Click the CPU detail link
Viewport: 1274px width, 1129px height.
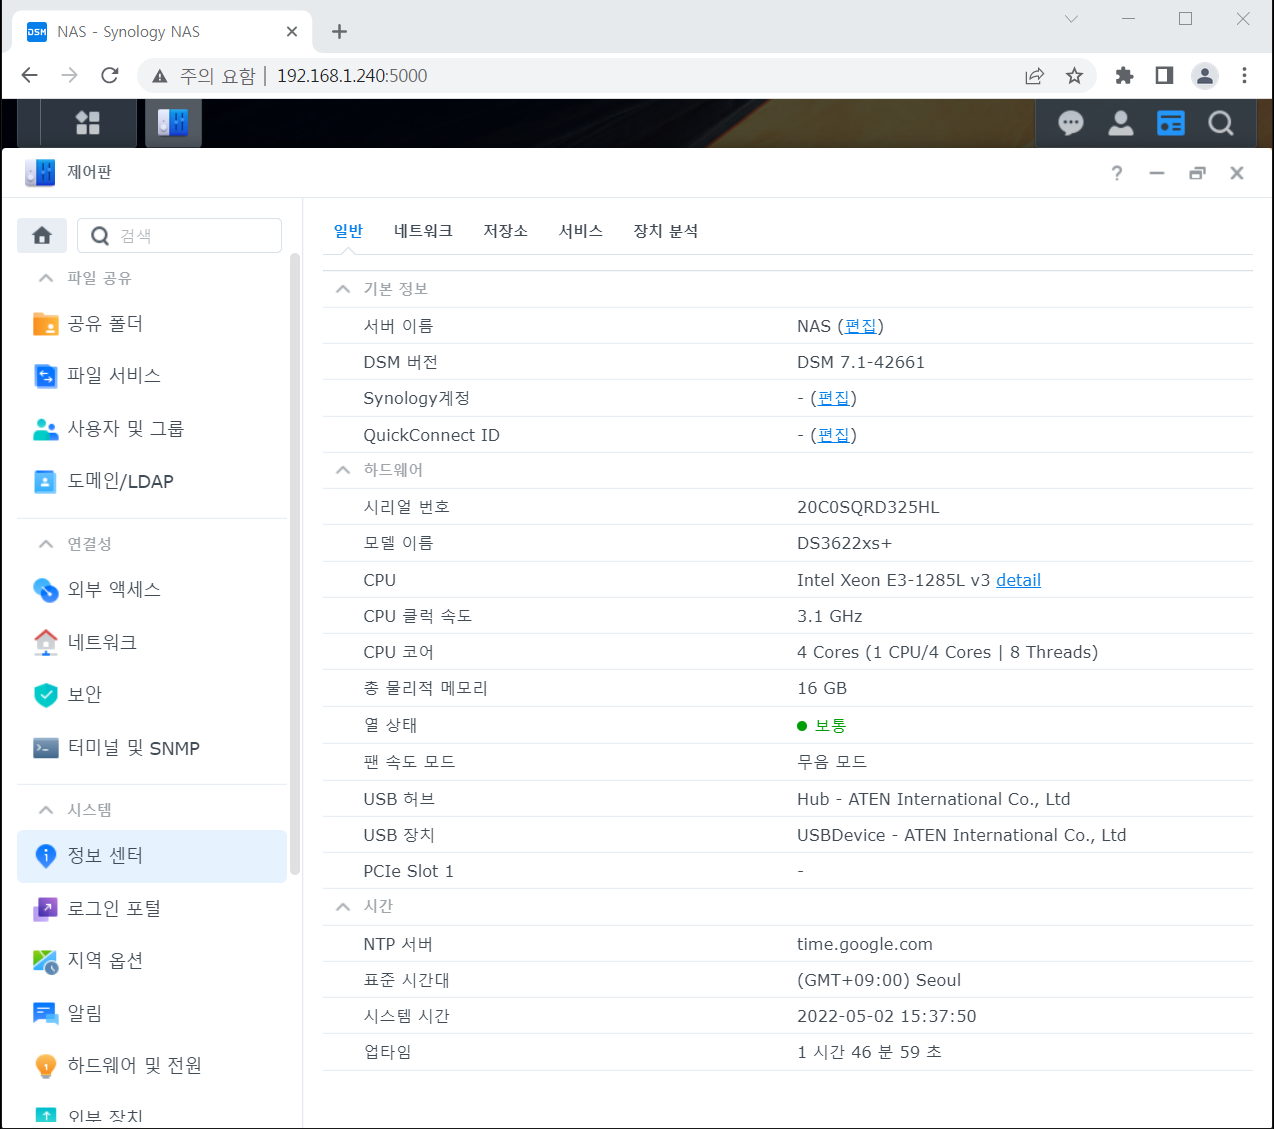[x=1018, y=580]
